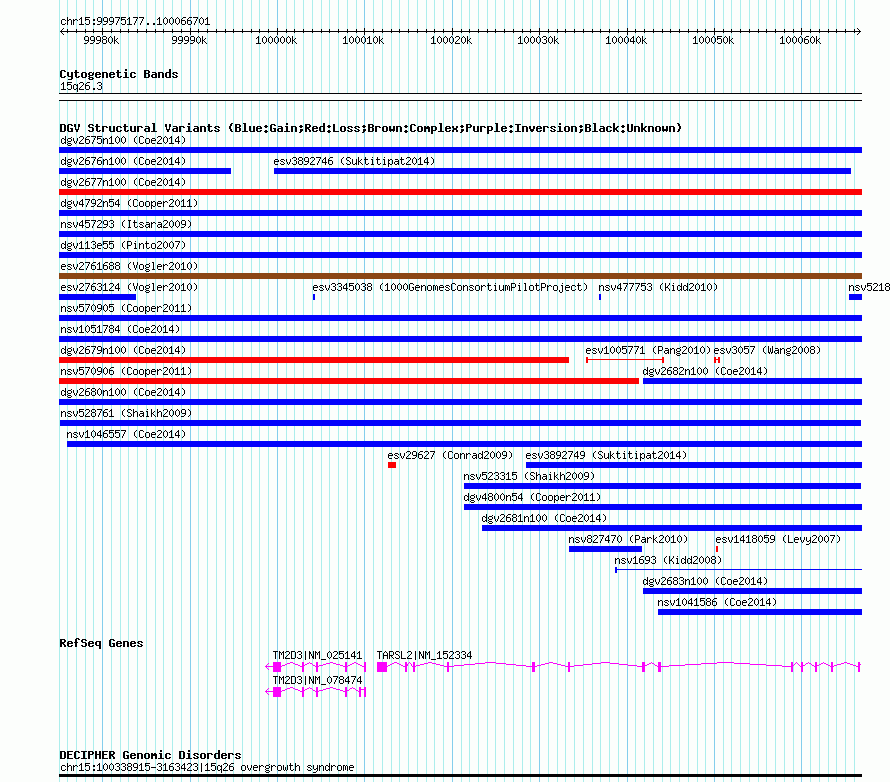This screenshot has height=782, width=890.
Task: Select esv29627 (Conrad2009) label
Action: click(x=450, y=455)
